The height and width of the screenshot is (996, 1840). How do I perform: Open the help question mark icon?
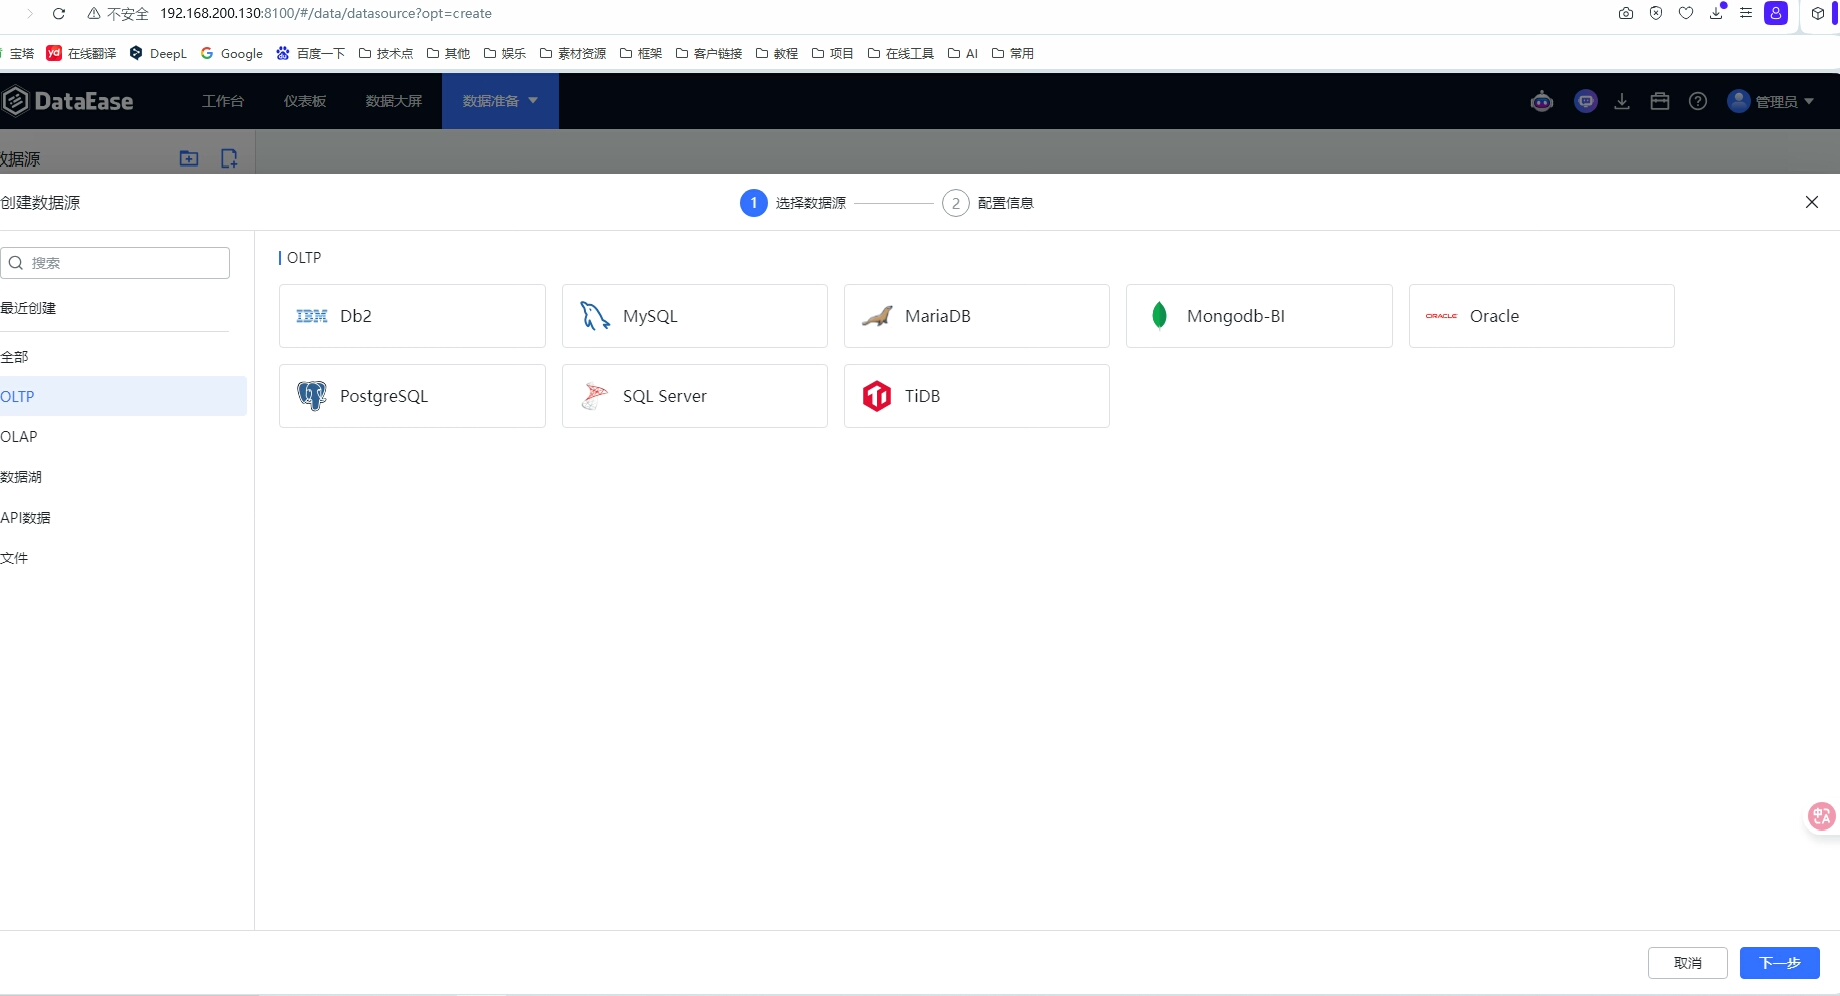(1698, 101)
